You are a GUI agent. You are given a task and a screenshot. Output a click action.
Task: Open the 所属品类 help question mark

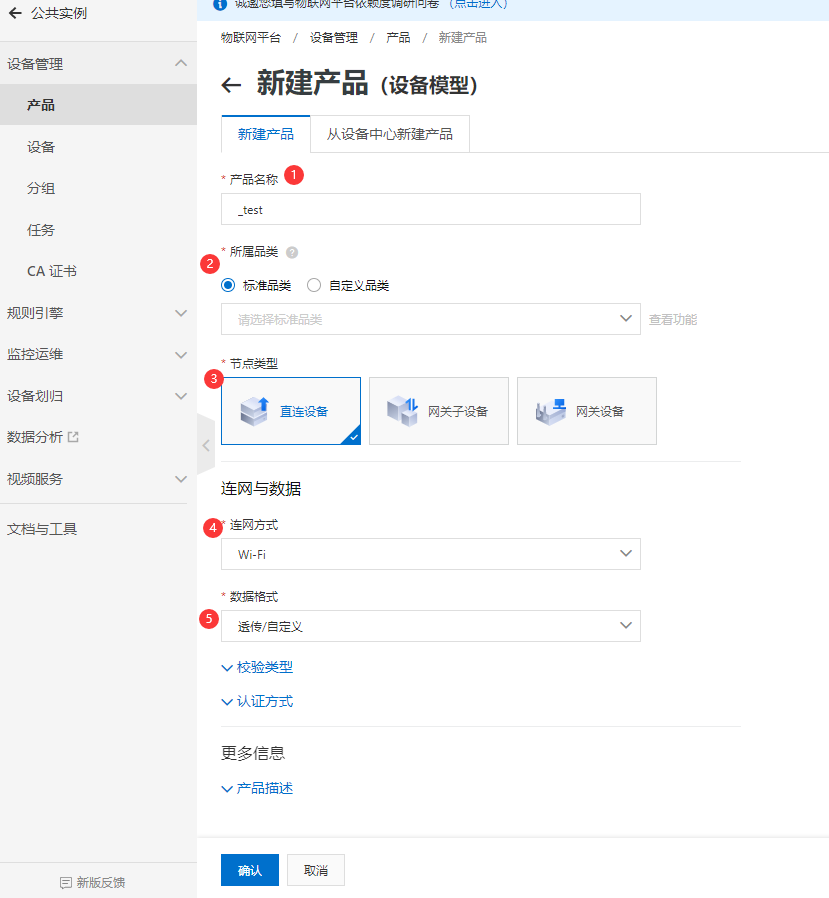pyautogui.click(x=293, y=251)
